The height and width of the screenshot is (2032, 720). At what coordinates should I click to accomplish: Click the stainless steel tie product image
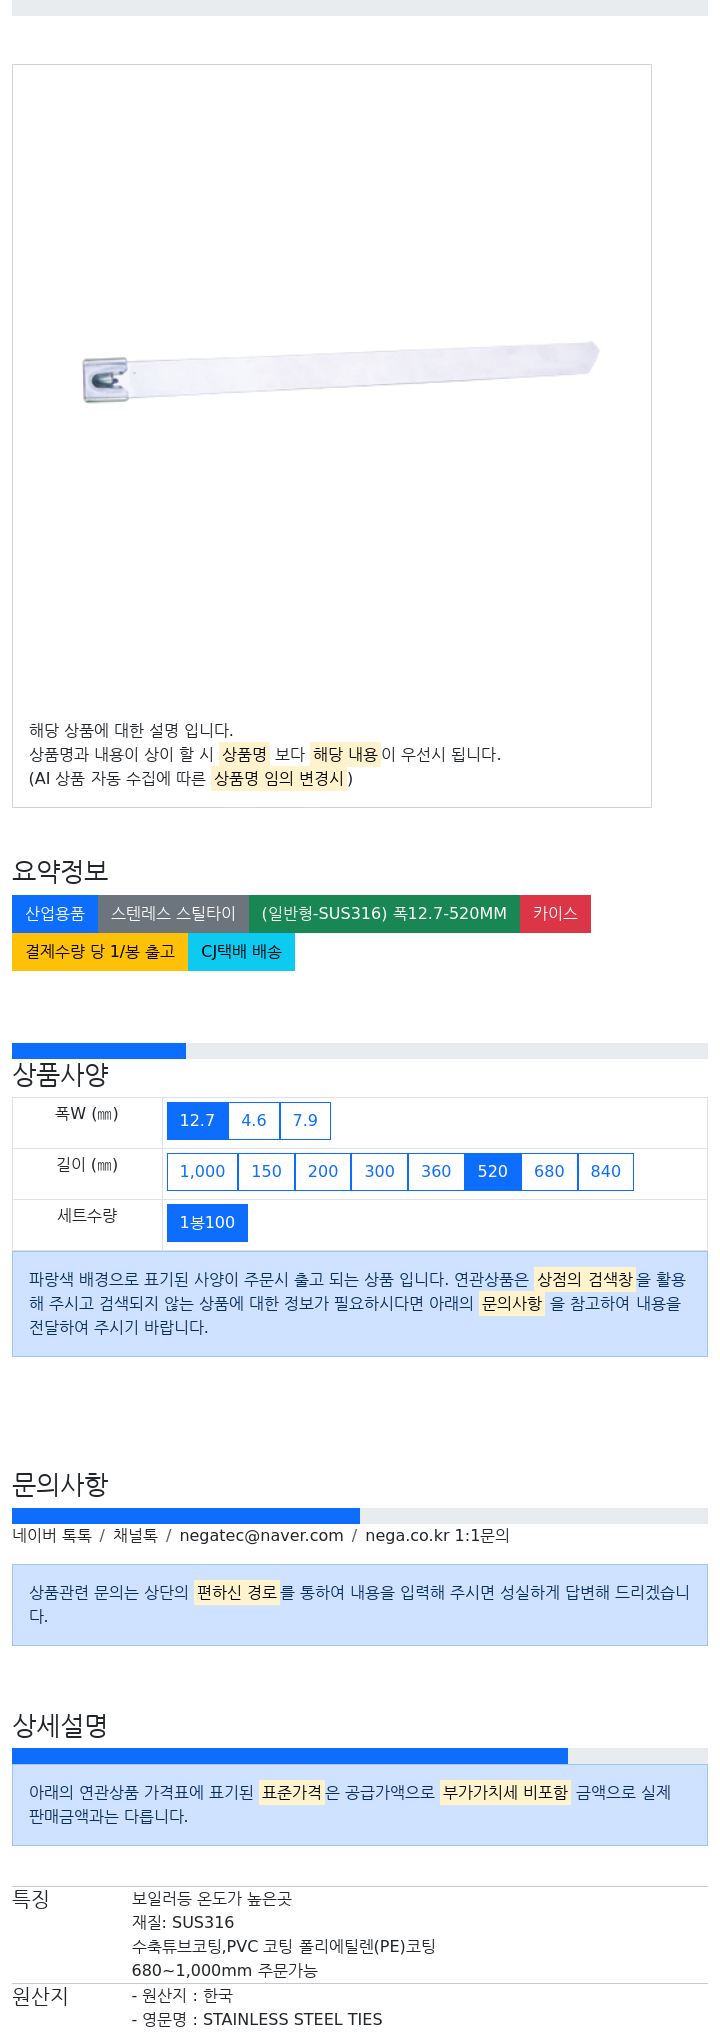(340, 372)
